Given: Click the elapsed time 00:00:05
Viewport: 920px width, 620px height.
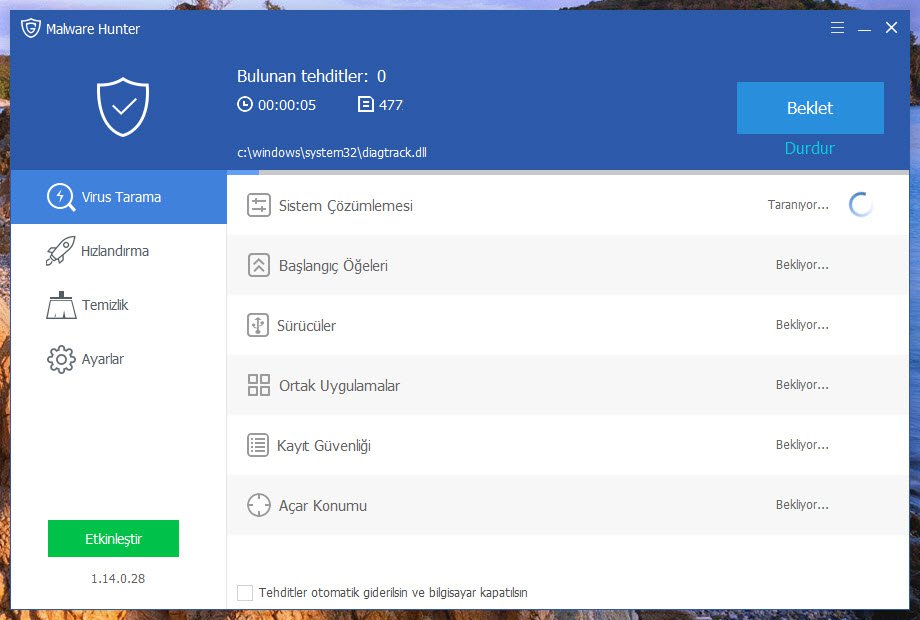Looking at the screenshot, I should pyautogui.click(x=287, y=105).
